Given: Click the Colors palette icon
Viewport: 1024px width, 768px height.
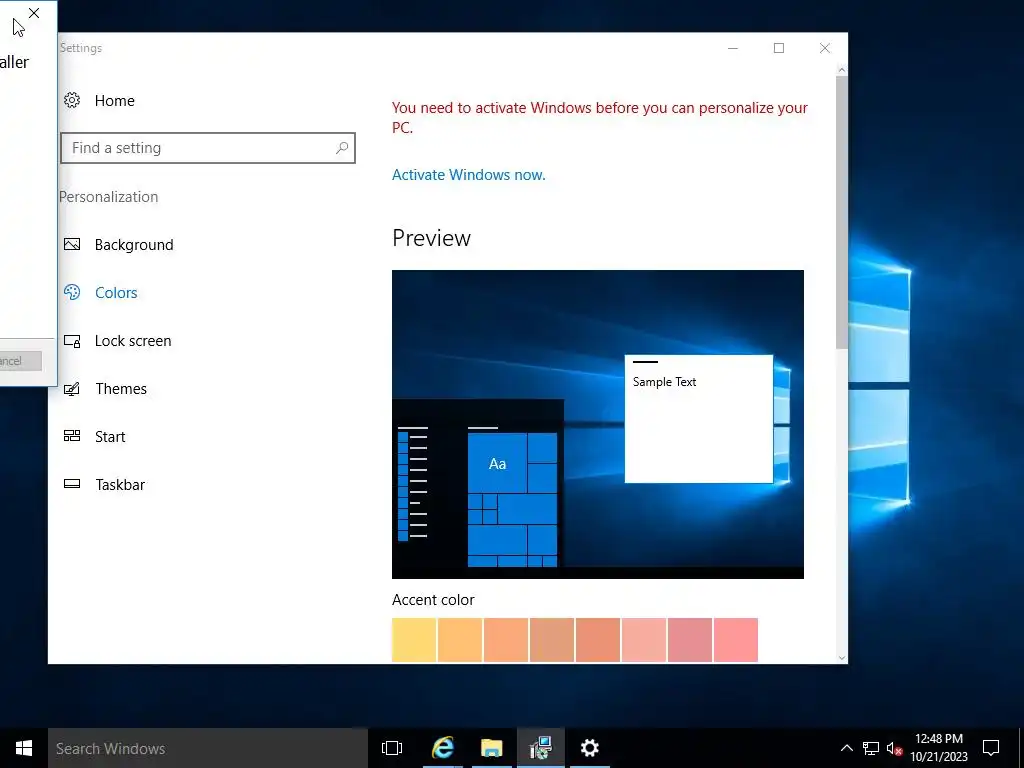Looking at the screenshot, I should click(x=72, y=292).
